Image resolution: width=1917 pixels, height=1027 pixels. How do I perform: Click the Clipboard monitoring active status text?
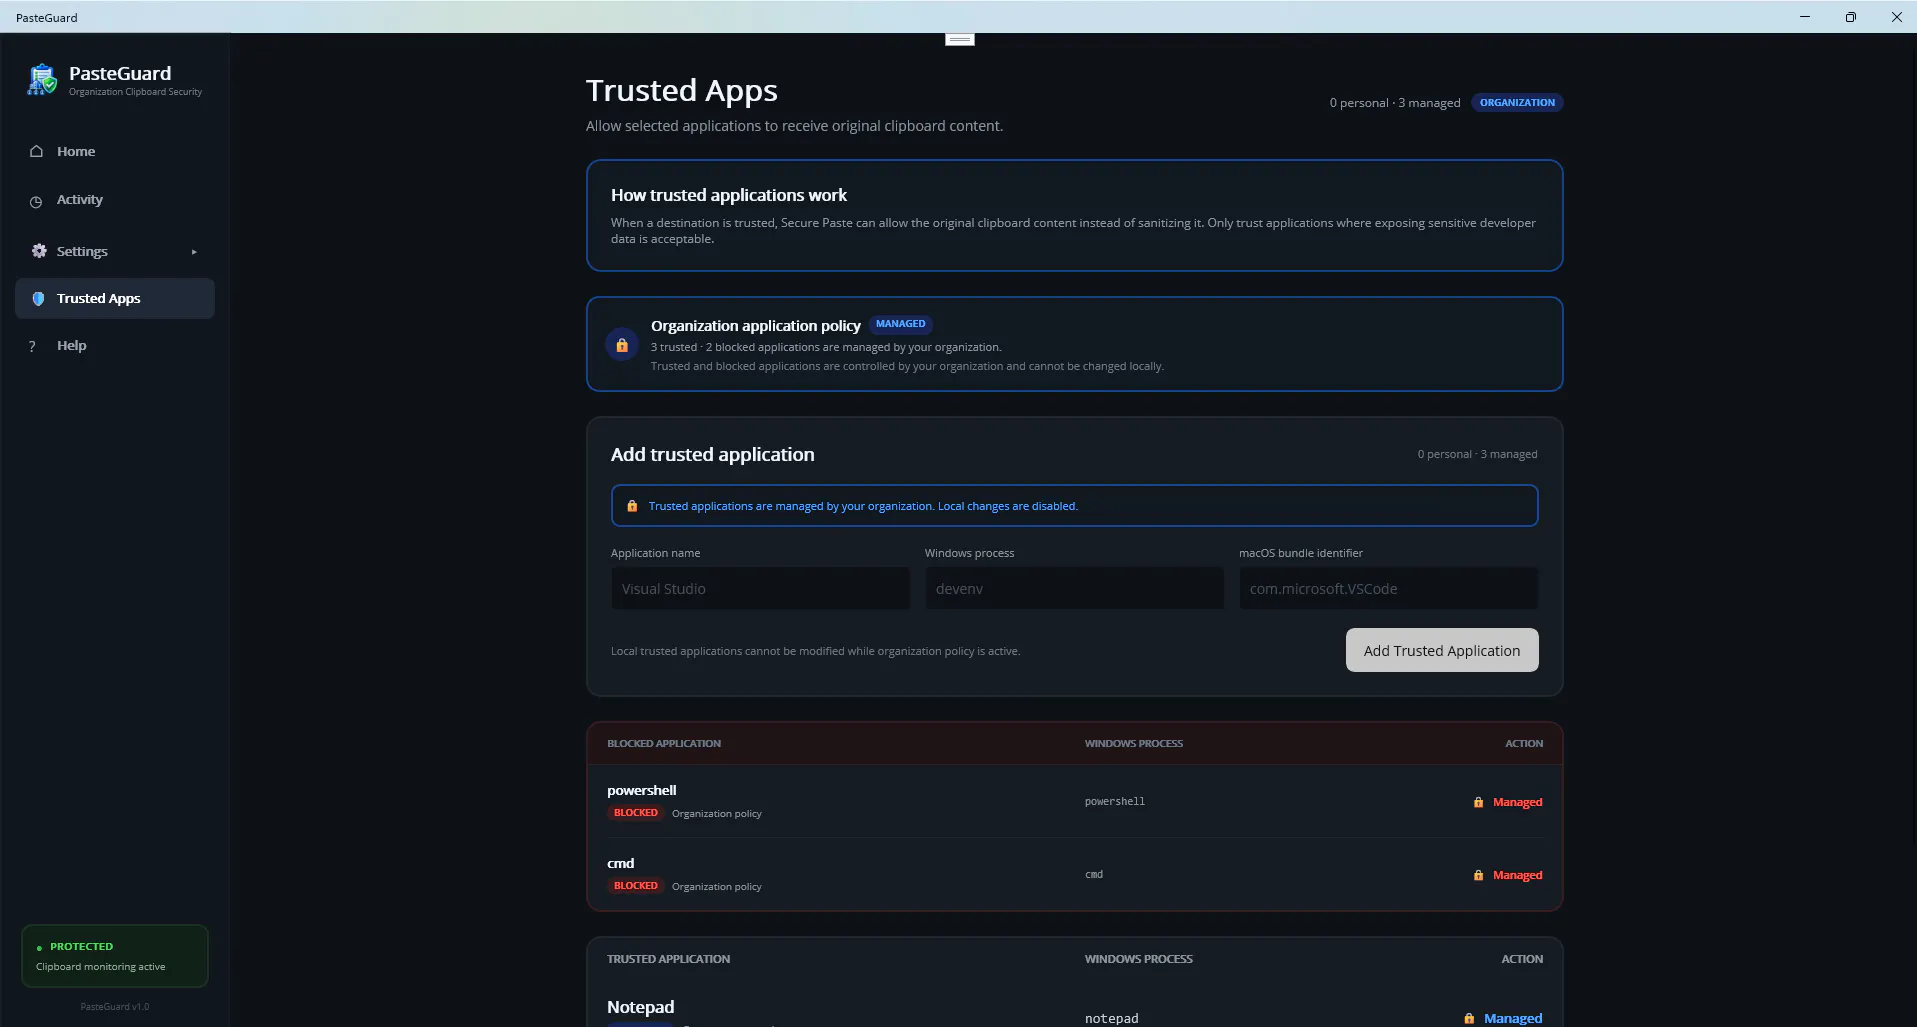(x=101, y=967)
